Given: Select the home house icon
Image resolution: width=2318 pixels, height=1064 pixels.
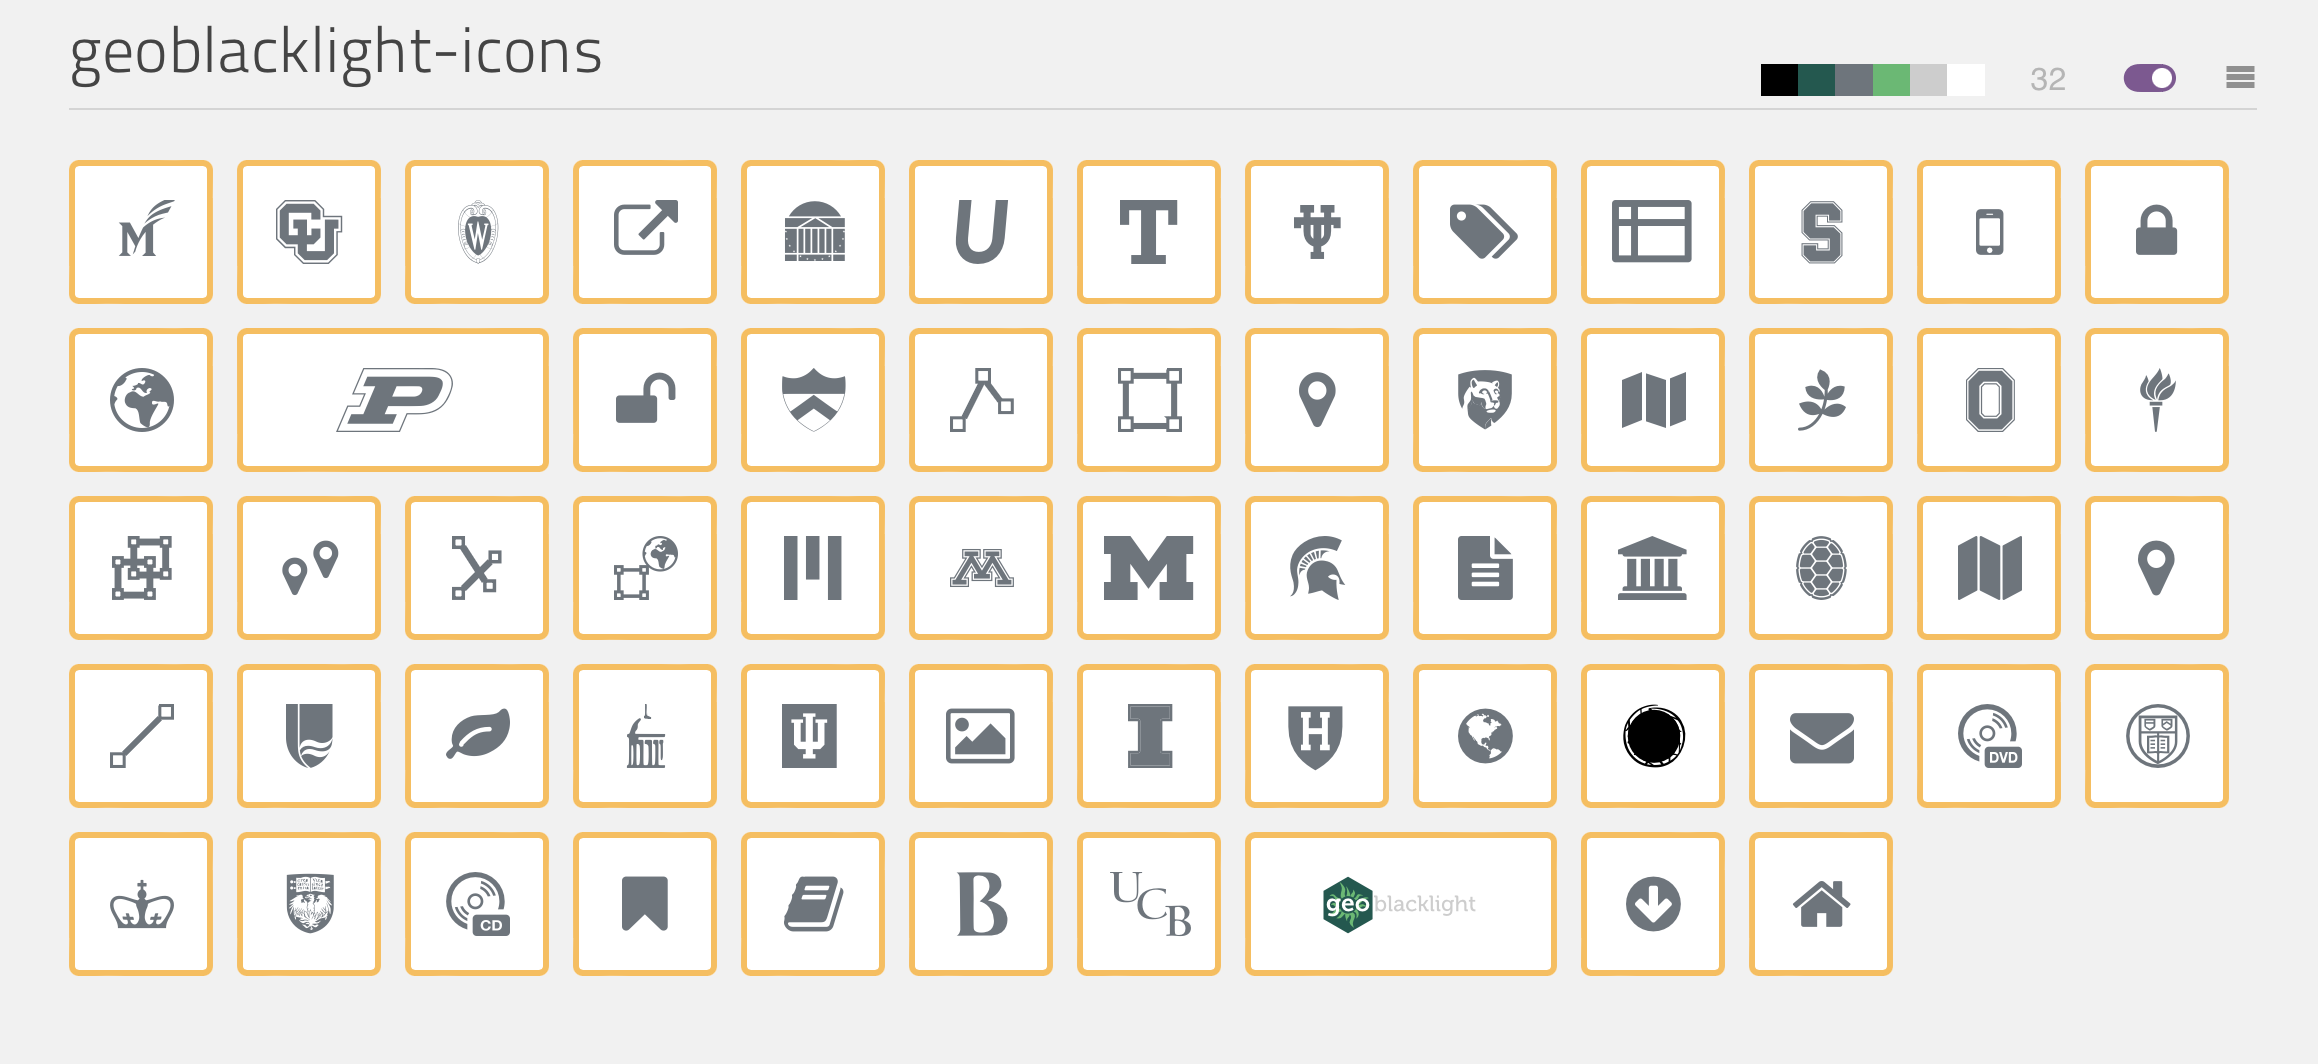Looking at the screenshot, I should tap(1821, 904).
